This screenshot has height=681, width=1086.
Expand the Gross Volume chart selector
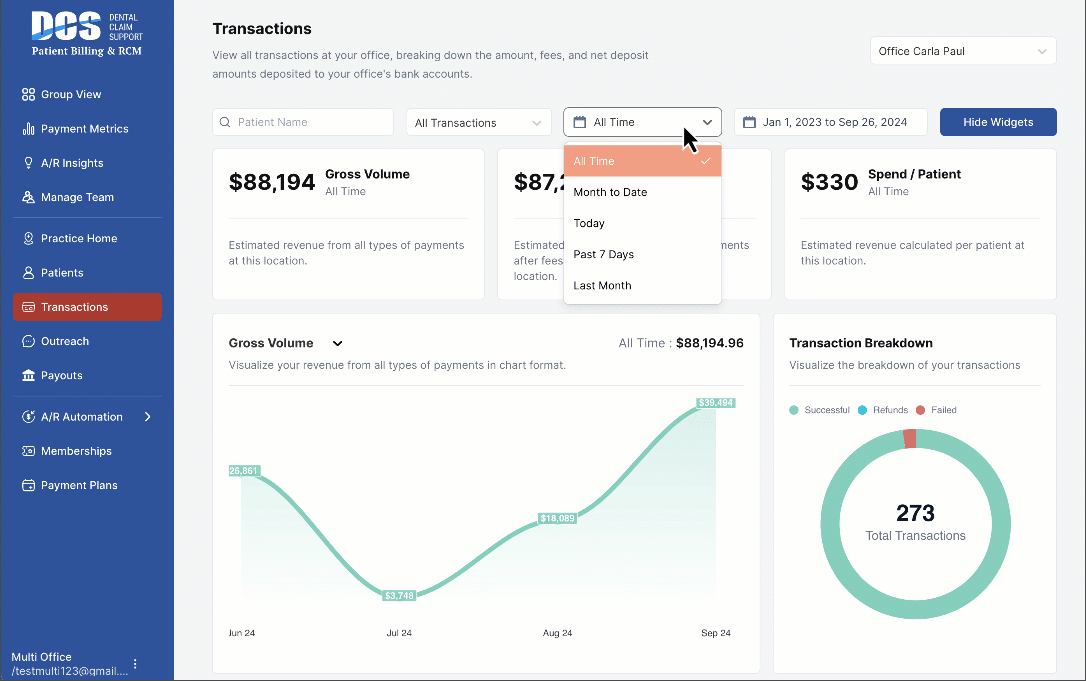click(x=337, y=343)
